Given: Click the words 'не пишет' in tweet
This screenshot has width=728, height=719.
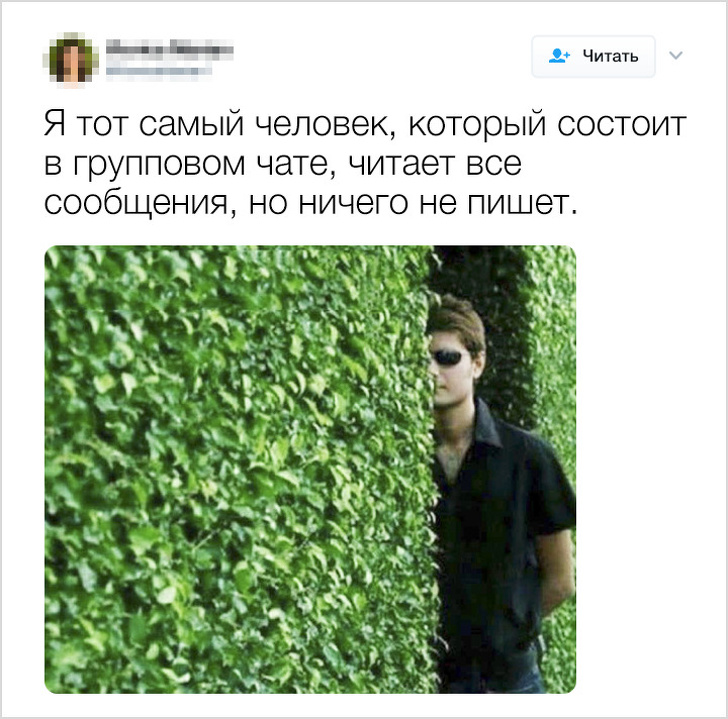Looking at the screenshot, I should (x=498, y=203).
